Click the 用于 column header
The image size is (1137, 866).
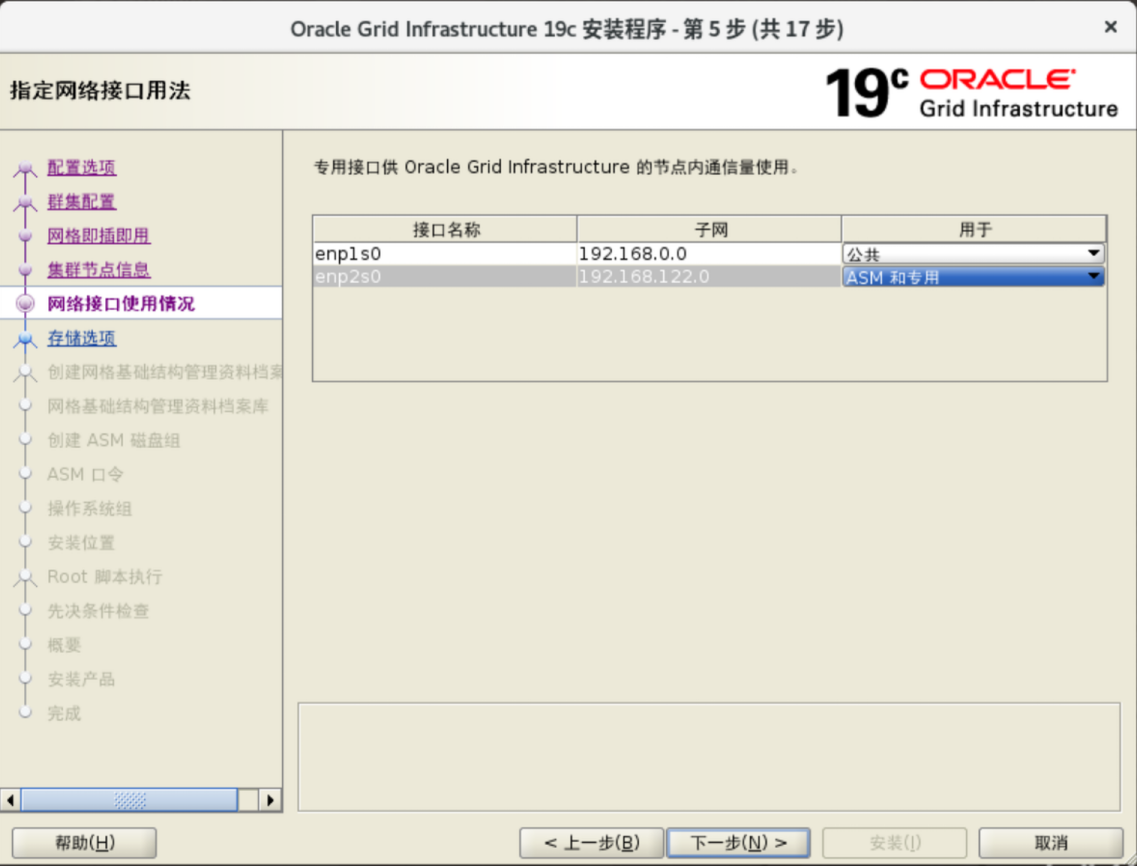tap(974, 229)
